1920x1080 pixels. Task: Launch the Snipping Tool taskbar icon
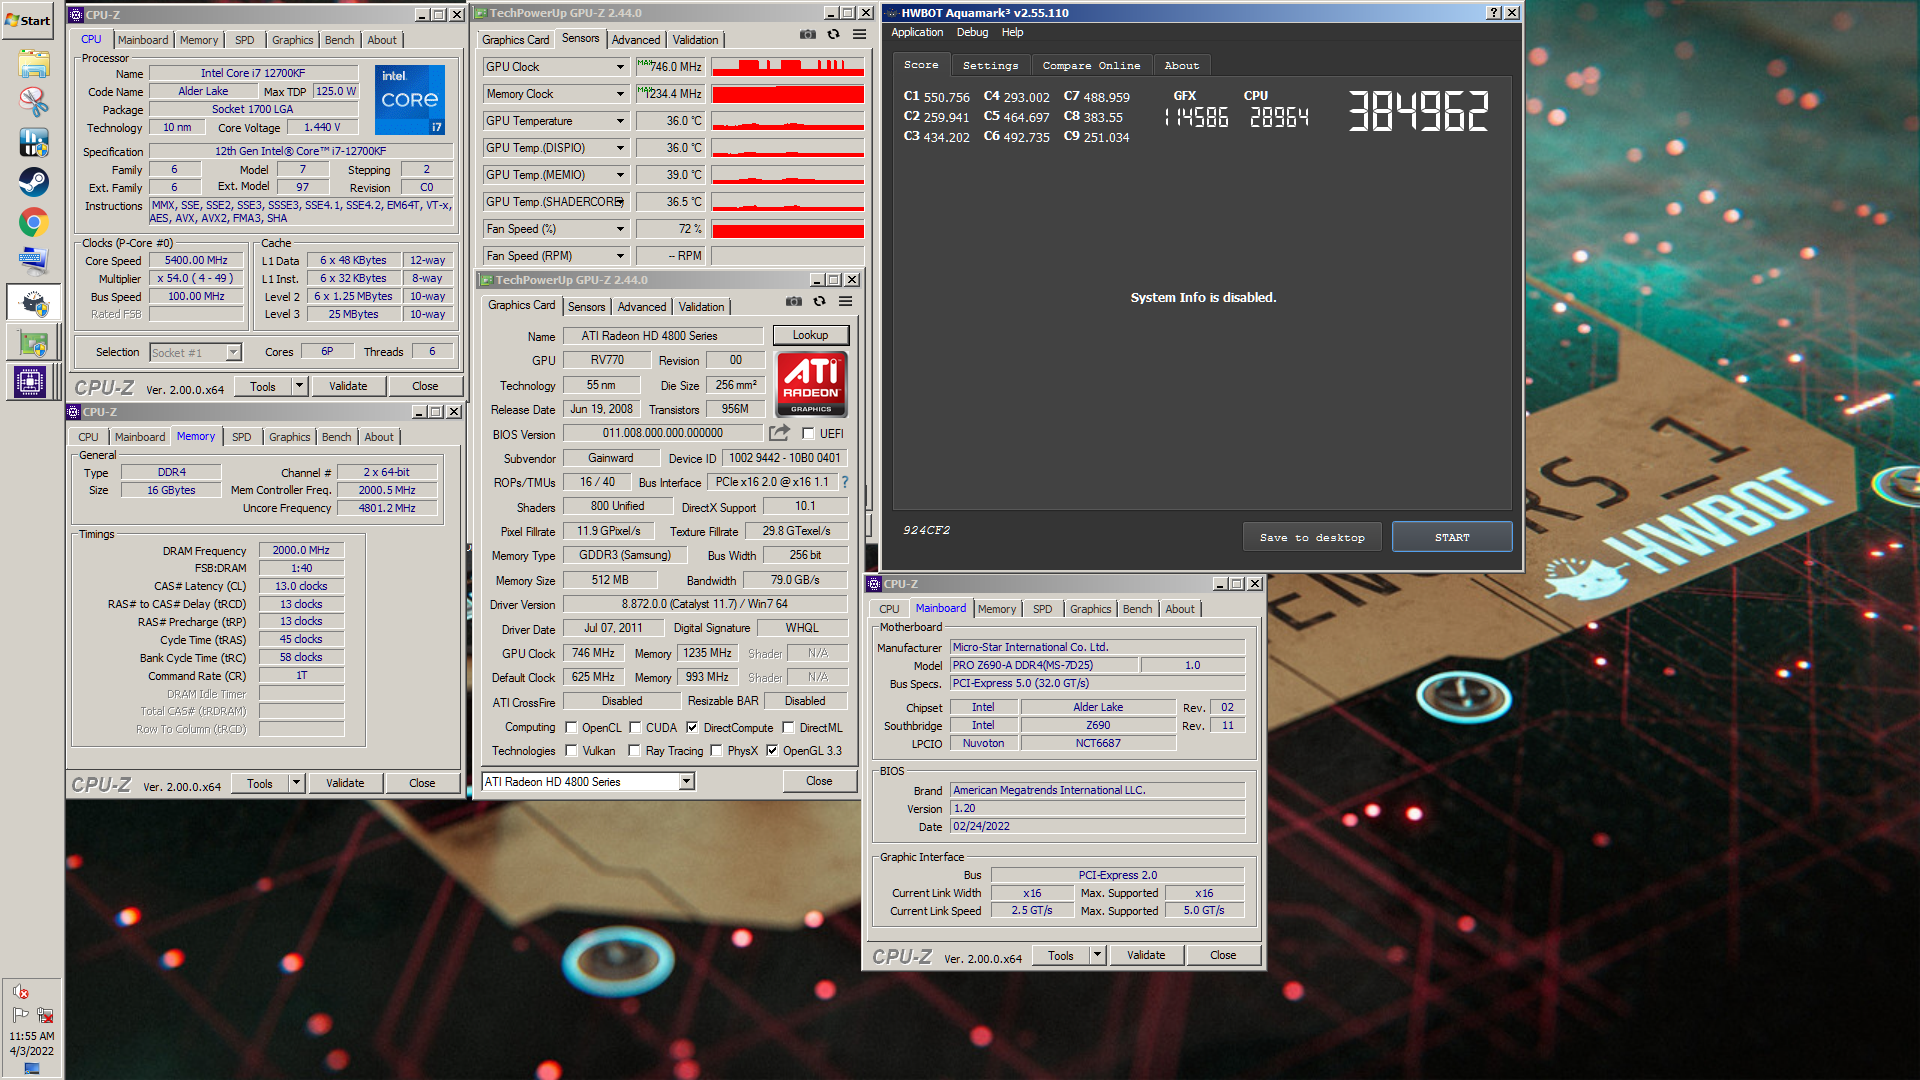click(x=33, y=102)
